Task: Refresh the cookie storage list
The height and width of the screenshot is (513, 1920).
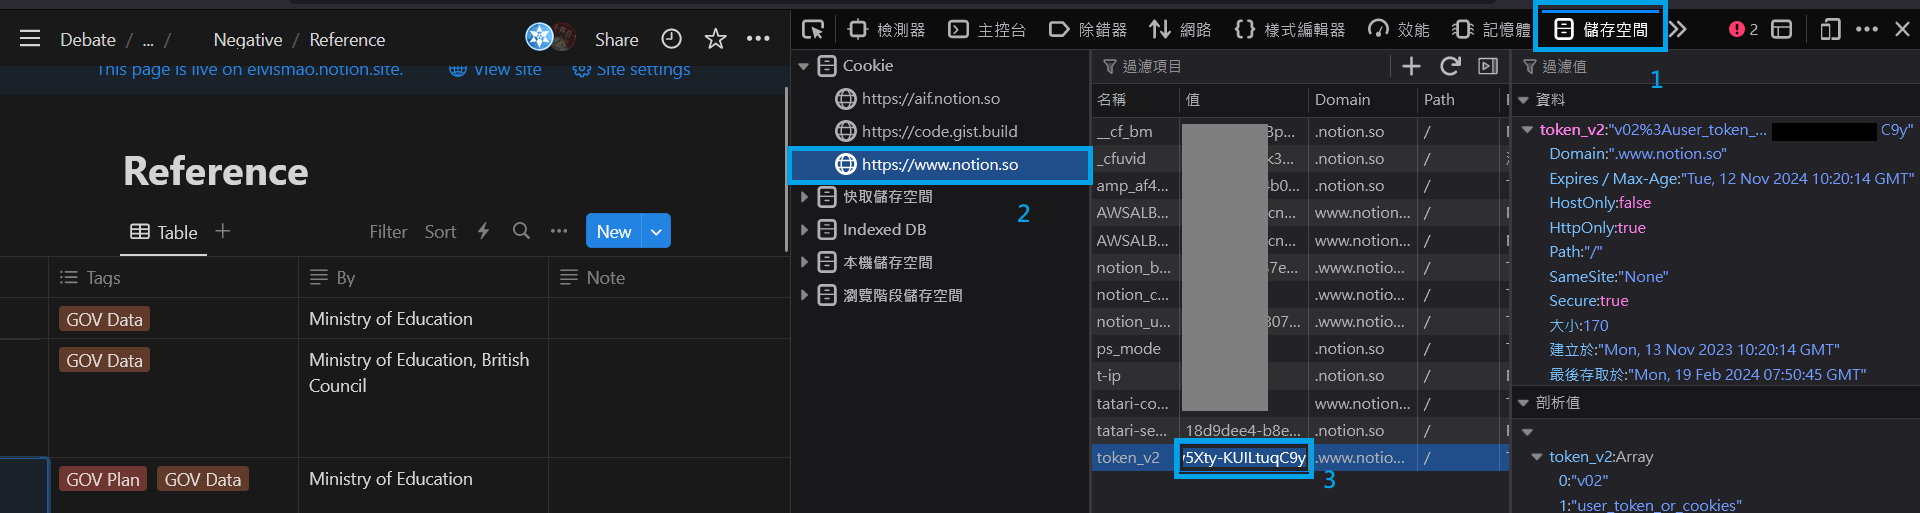Action: coord(1450,66)
